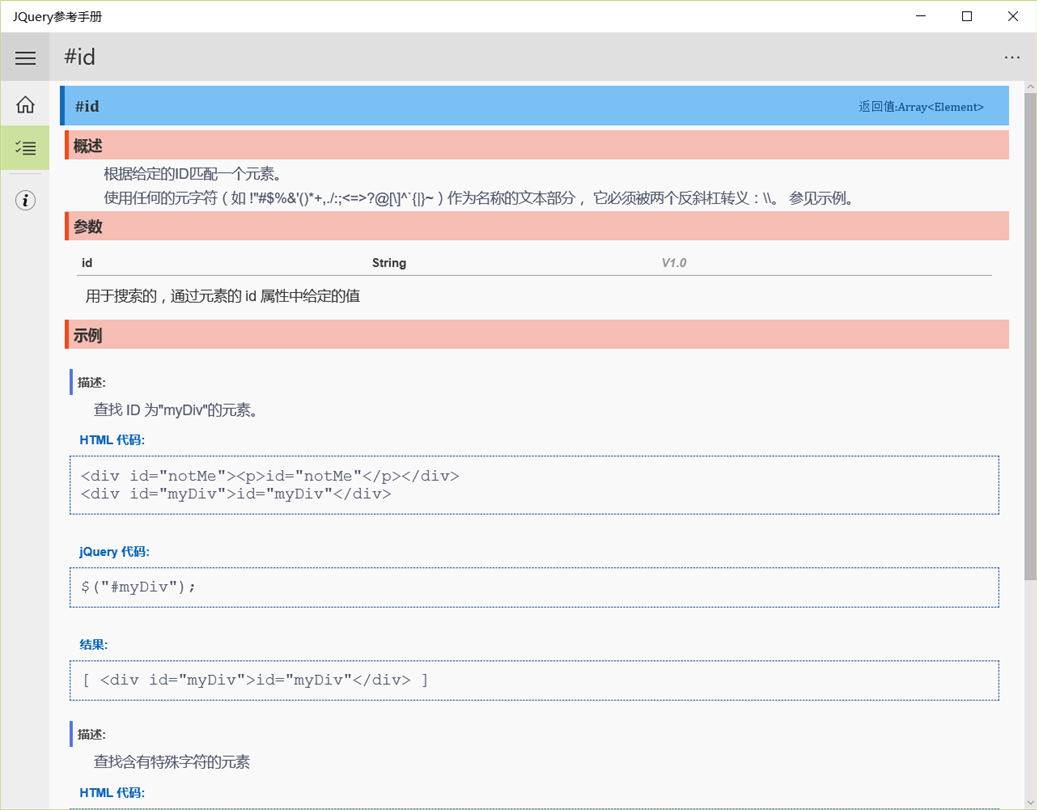Click the first HTML 代码: label

click(112, 440)
